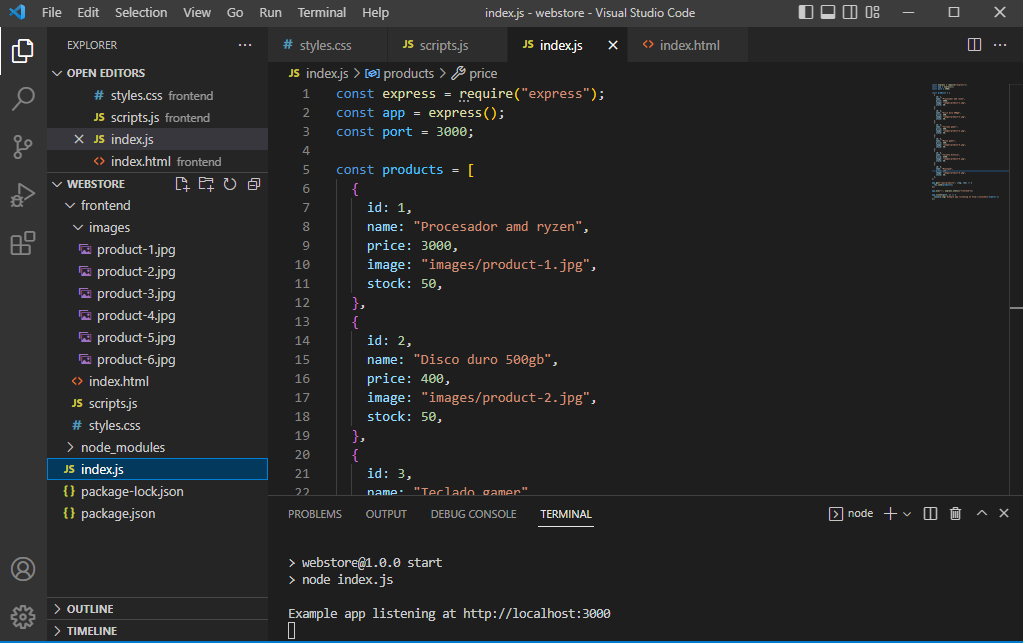Toggle secondary side bar layout icon
1023x643 pixels.
tap(849, 12)
